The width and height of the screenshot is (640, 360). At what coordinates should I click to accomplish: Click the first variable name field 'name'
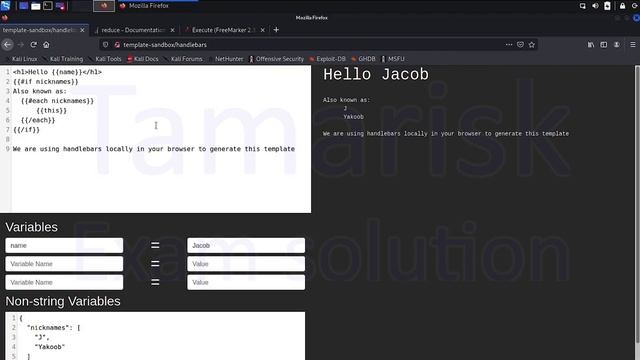(x=64, y=246)
